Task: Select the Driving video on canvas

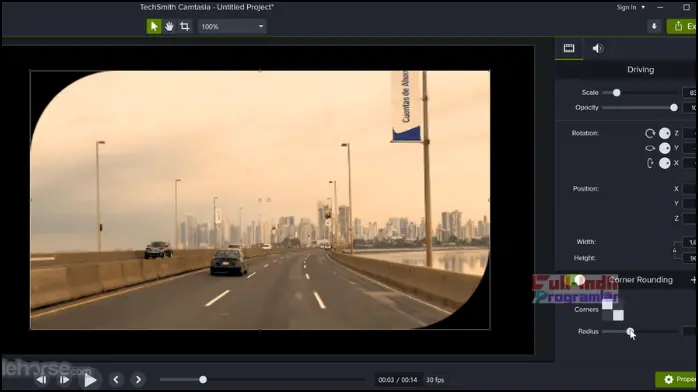Action: 260,200
